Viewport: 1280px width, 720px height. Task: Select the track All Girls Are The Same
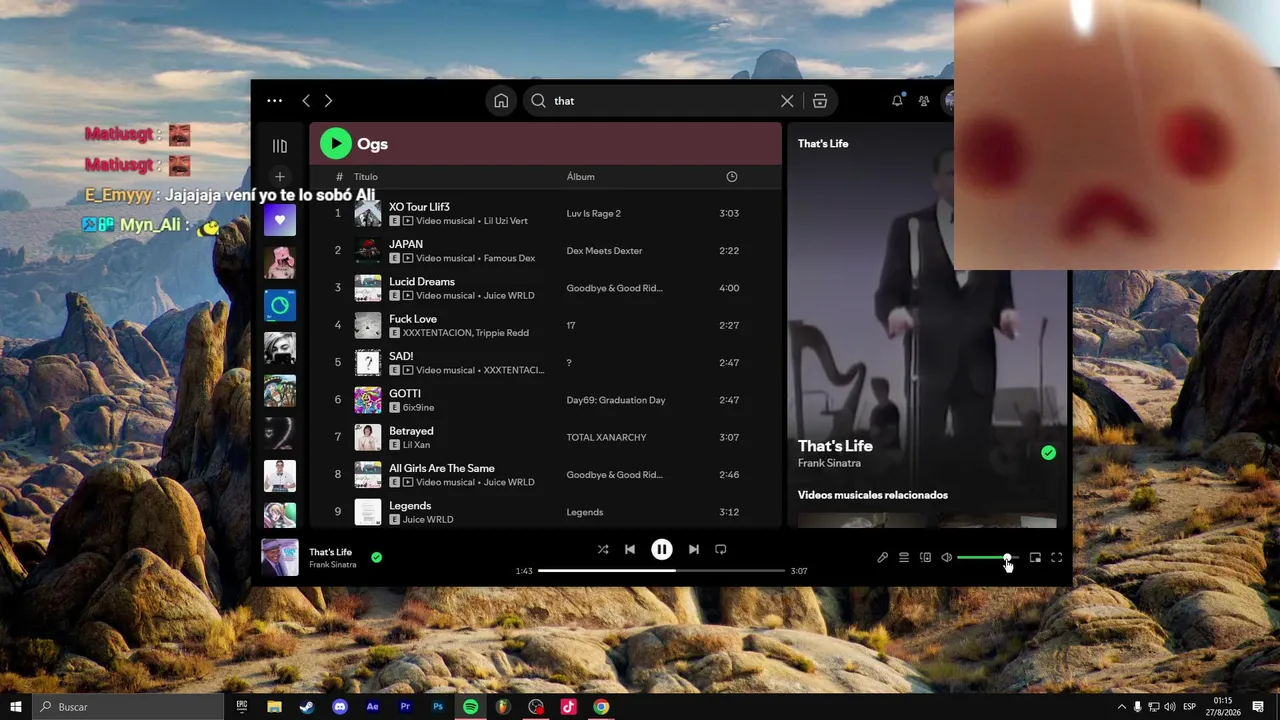442,468
